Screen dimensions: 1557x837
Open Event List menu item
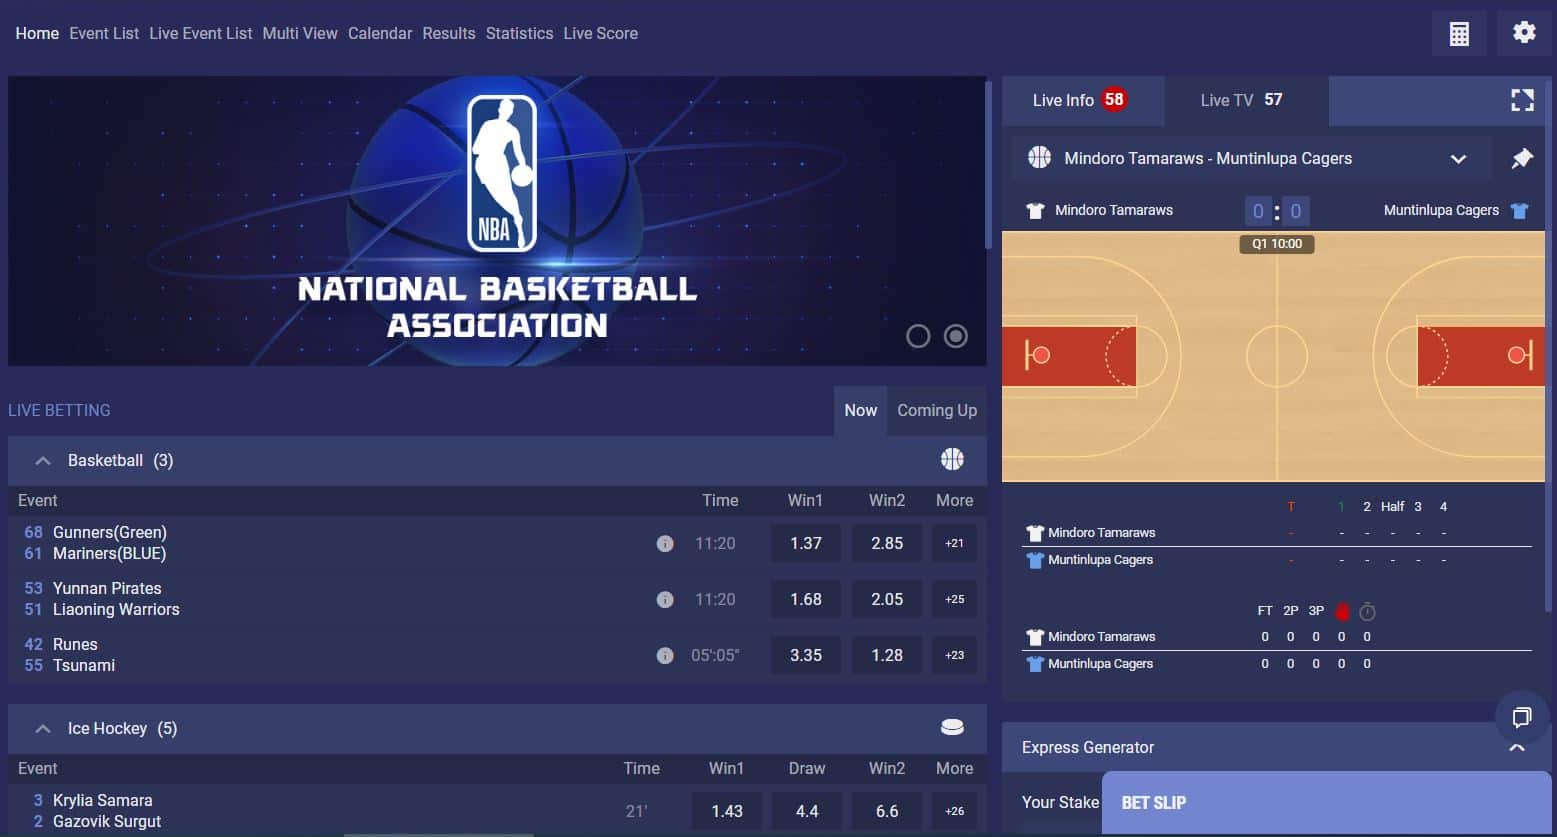pos(104,33)
